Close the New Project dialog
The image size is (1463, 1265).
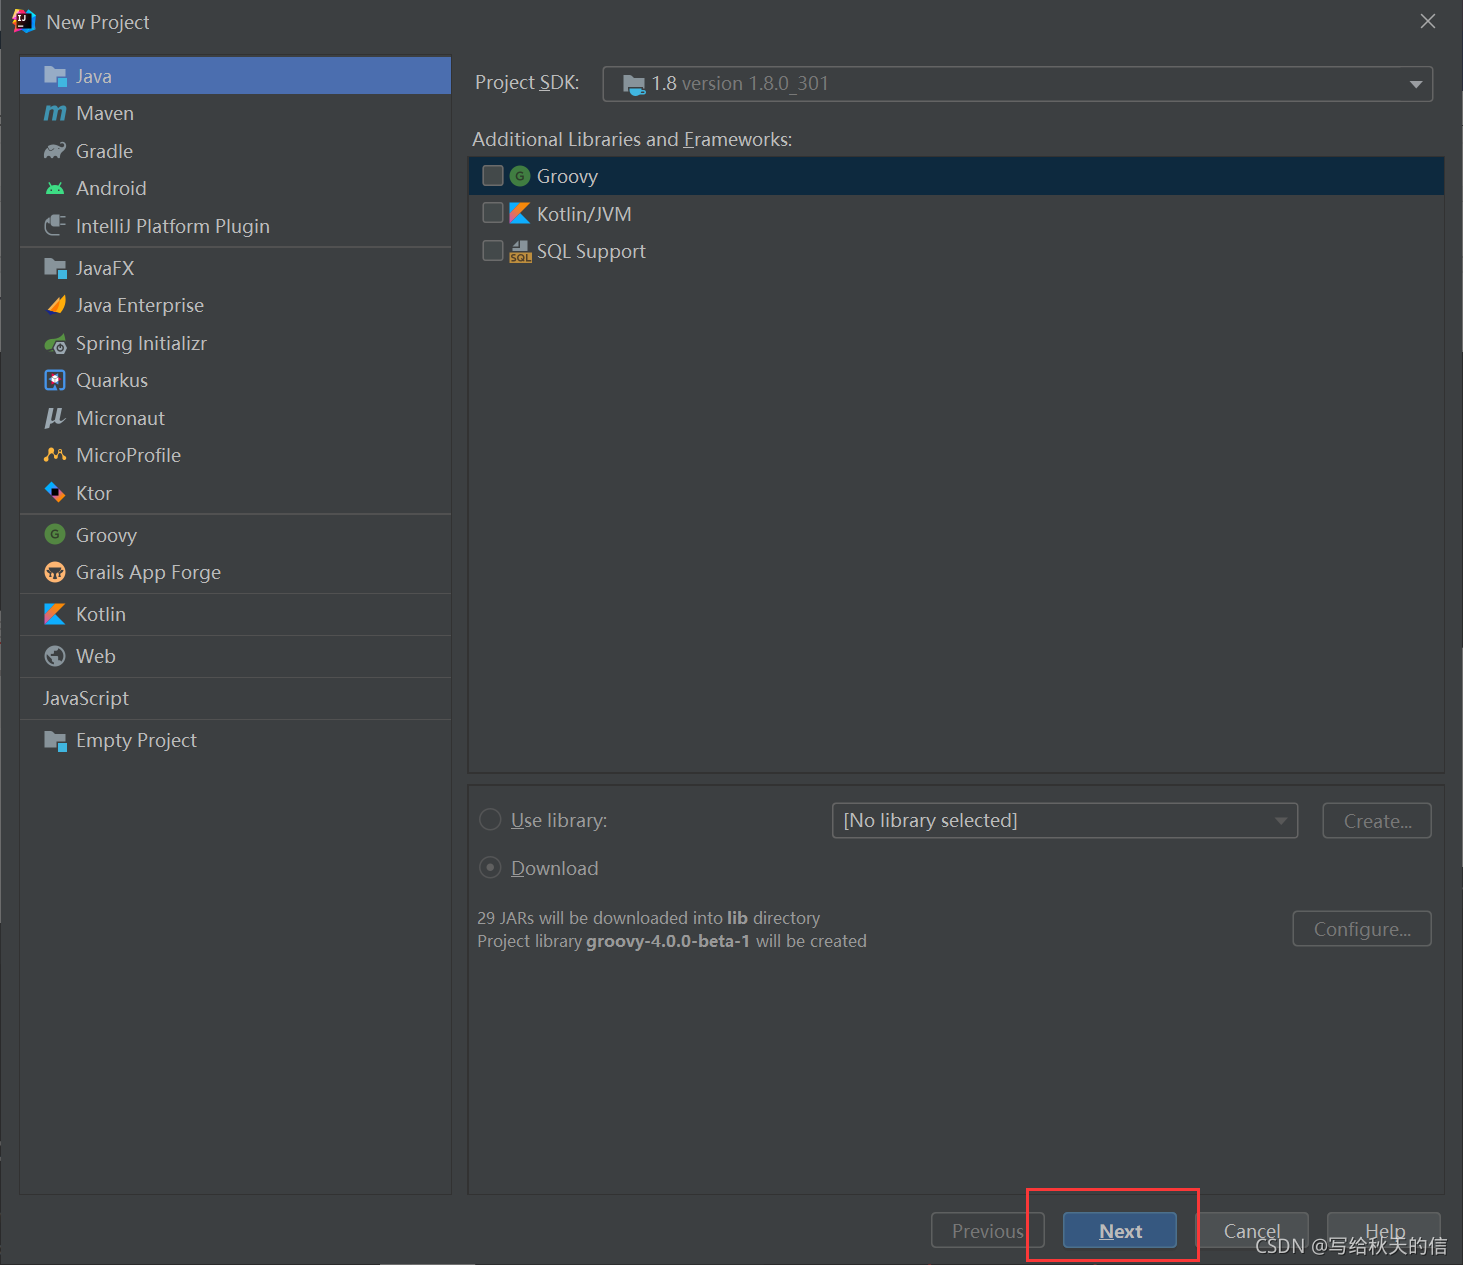pyautogui.click(x=1428, y=21)
